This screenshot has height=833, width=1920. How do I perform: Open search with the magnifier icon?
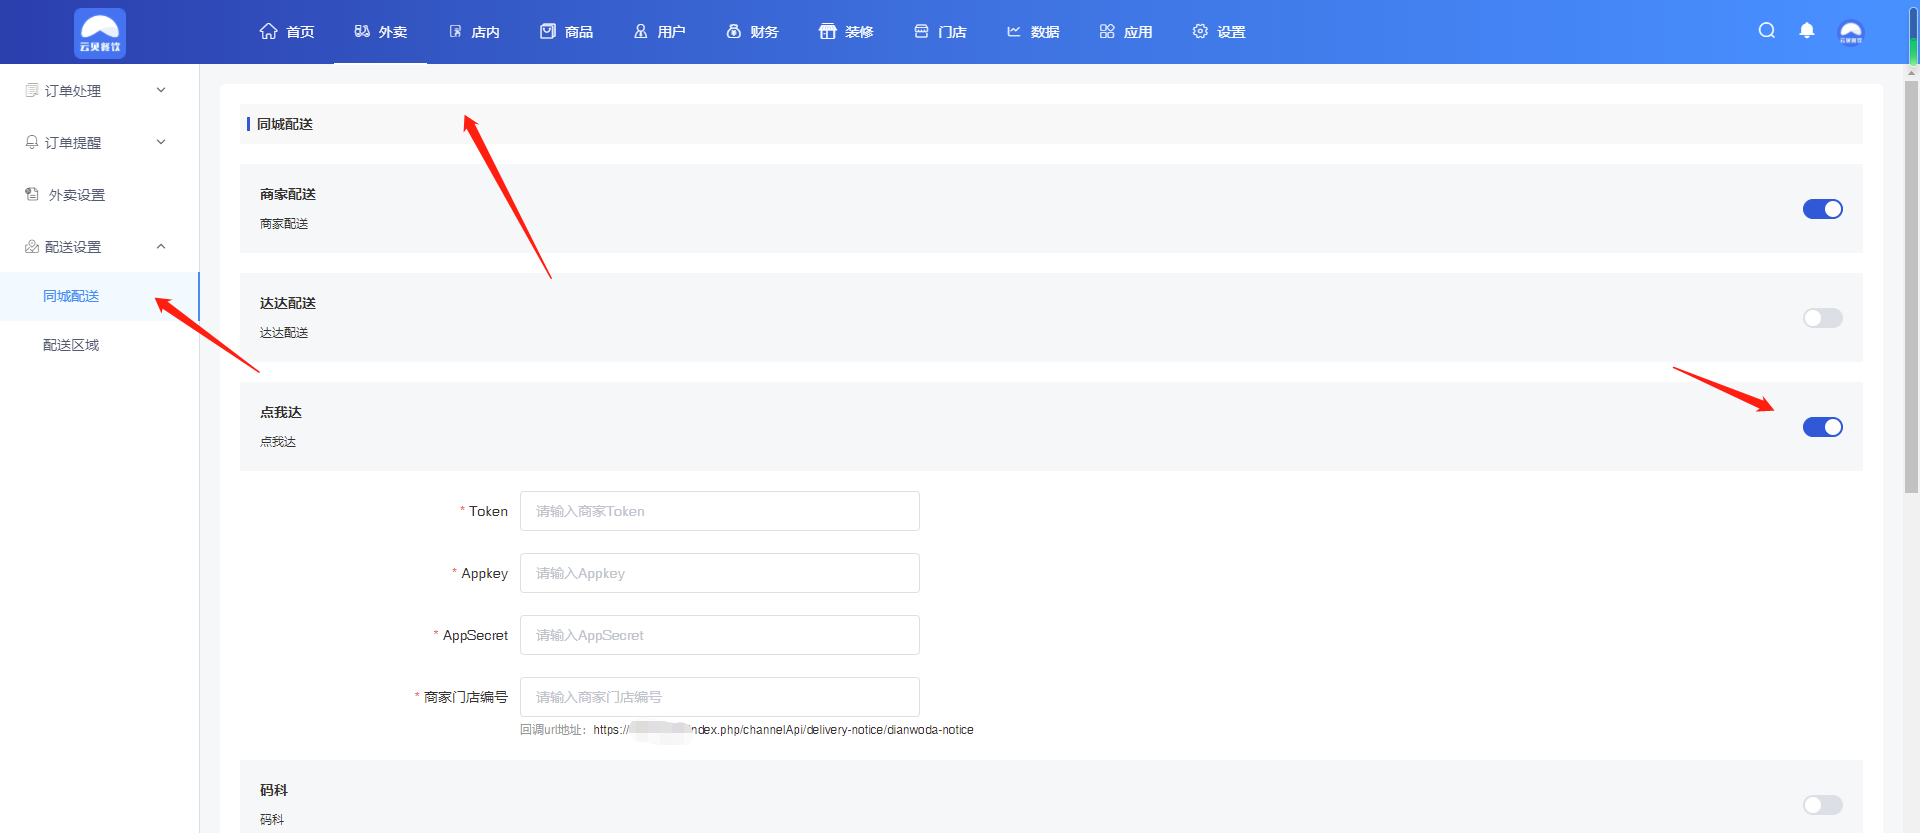(x=1767, y=30)
